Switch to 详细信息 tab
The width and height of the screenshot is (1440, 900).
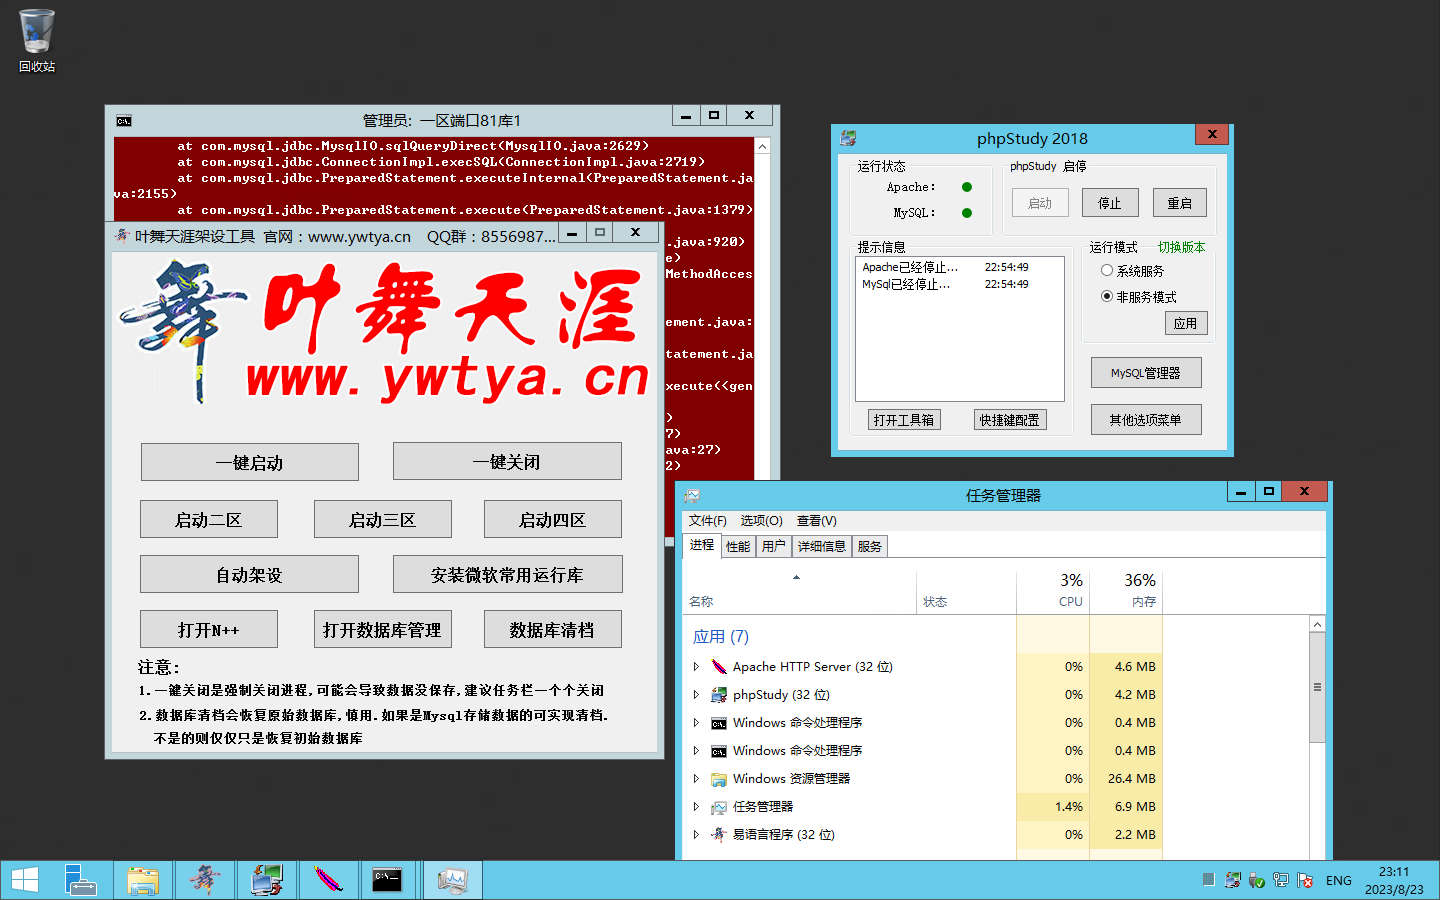pos(821,546)
